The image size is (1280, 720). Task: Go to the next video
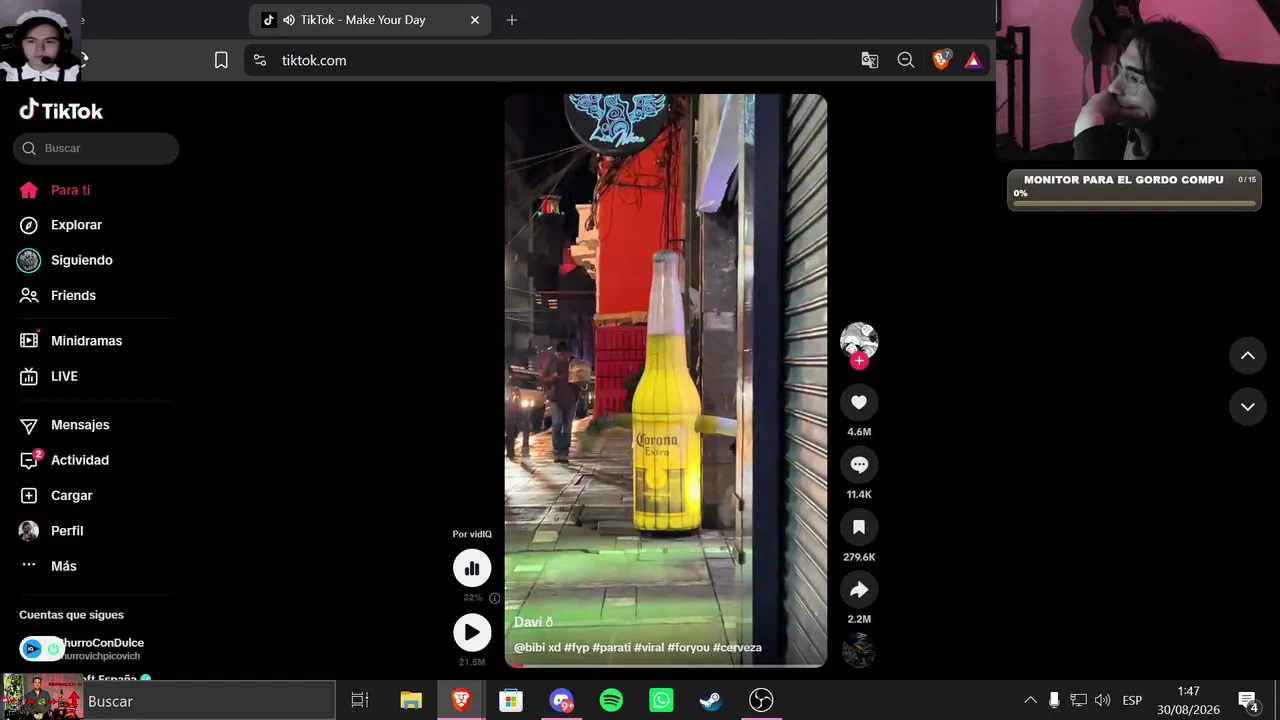pyautogui.click(x=1248, y=406)
